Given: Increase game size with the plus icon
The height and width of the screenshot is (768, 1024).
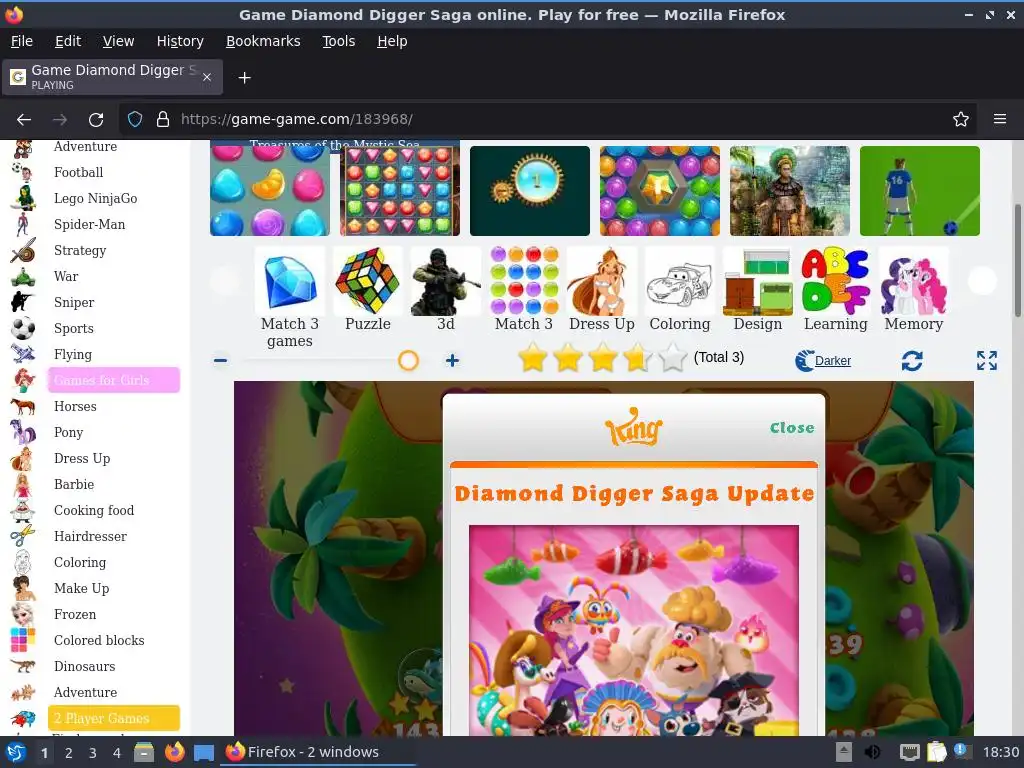Looking at the screenshot, I should coord(452,360).
